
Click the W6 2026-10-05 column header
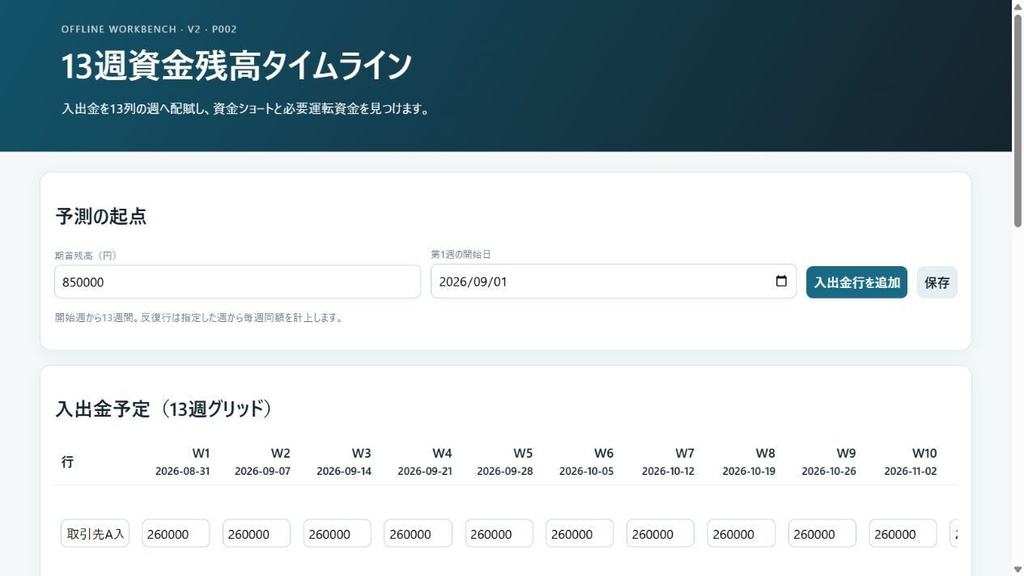click(586, 462)
